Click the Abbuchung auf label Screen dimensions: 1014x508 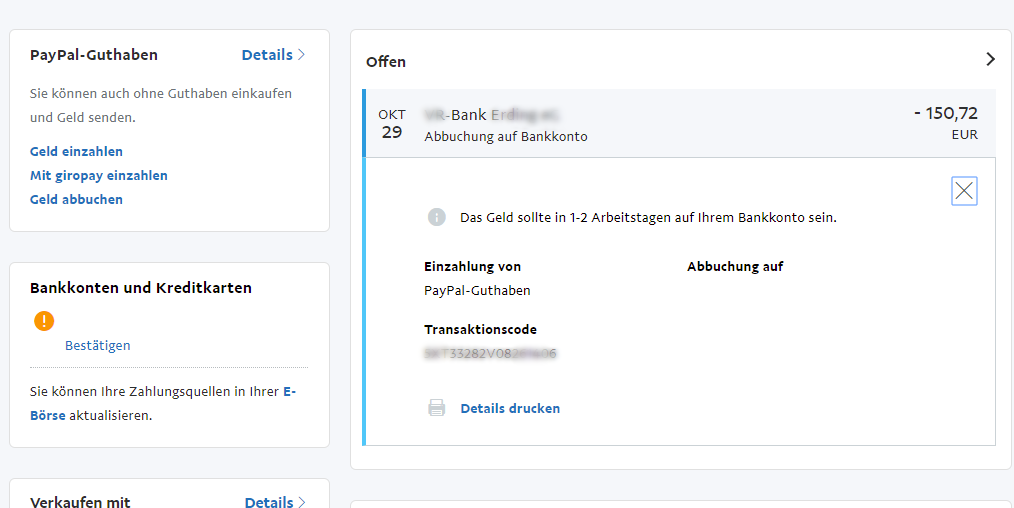pos(735,266)
